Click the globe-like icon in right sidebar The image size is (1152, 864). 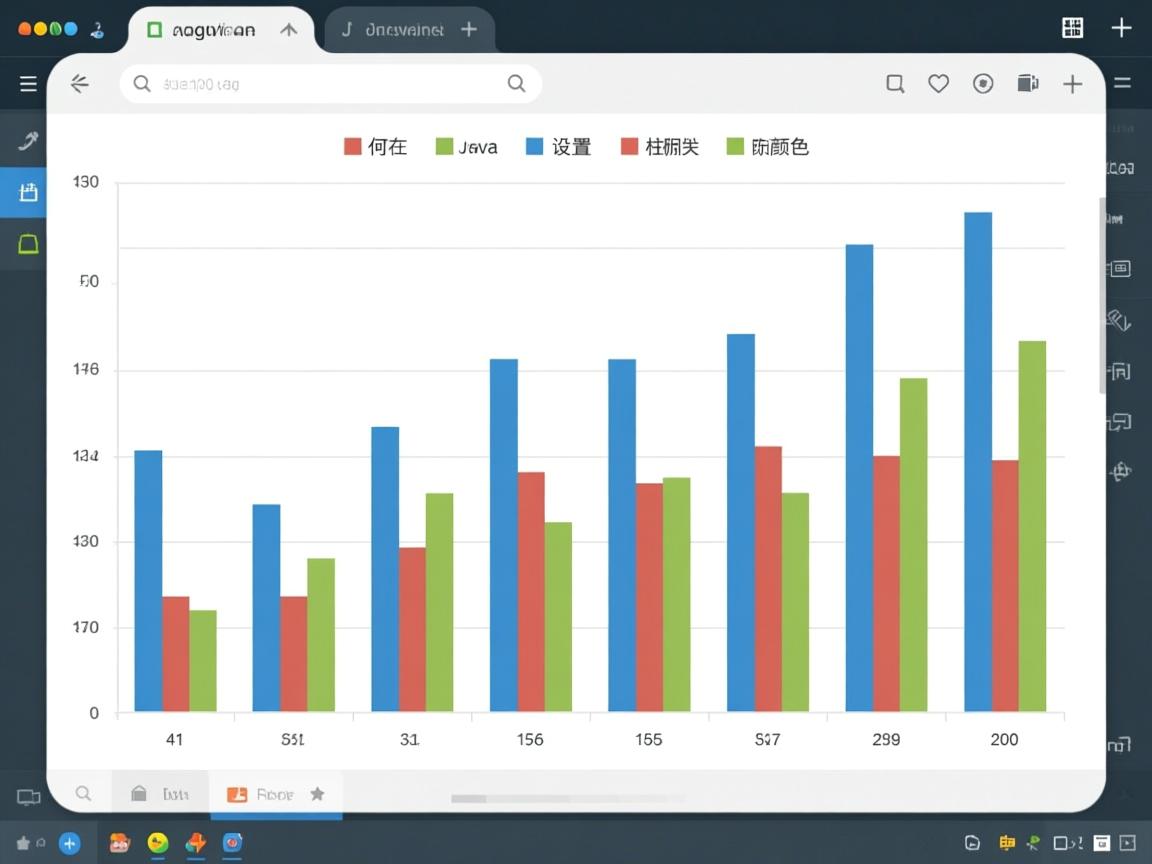pyautogui.click(x=1120, y=470)
